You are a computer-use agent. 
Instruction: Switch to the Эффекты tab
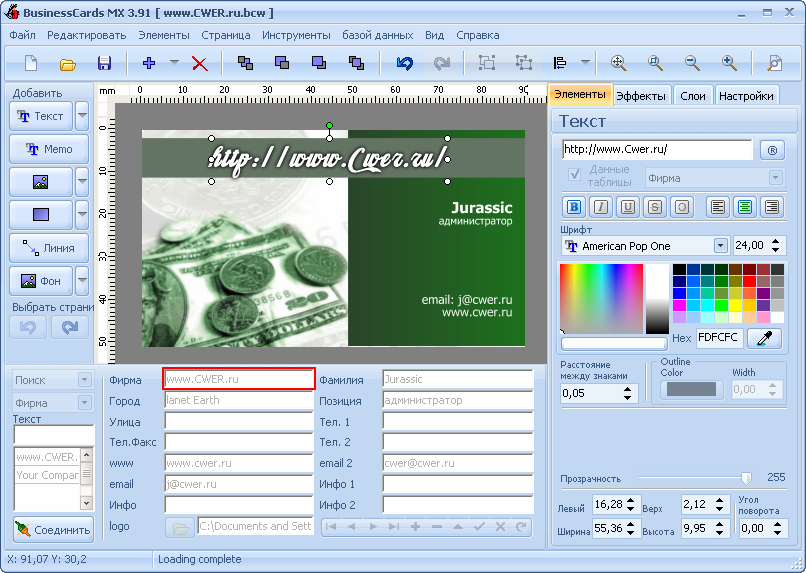[641, 96]
